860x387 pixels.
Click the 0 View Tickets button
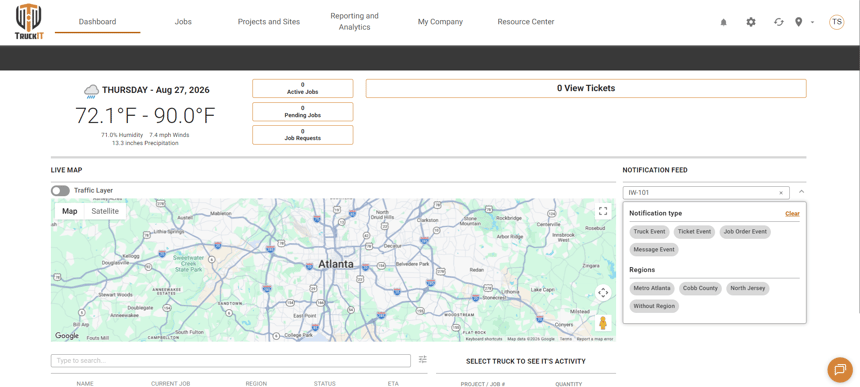(586, 88)
